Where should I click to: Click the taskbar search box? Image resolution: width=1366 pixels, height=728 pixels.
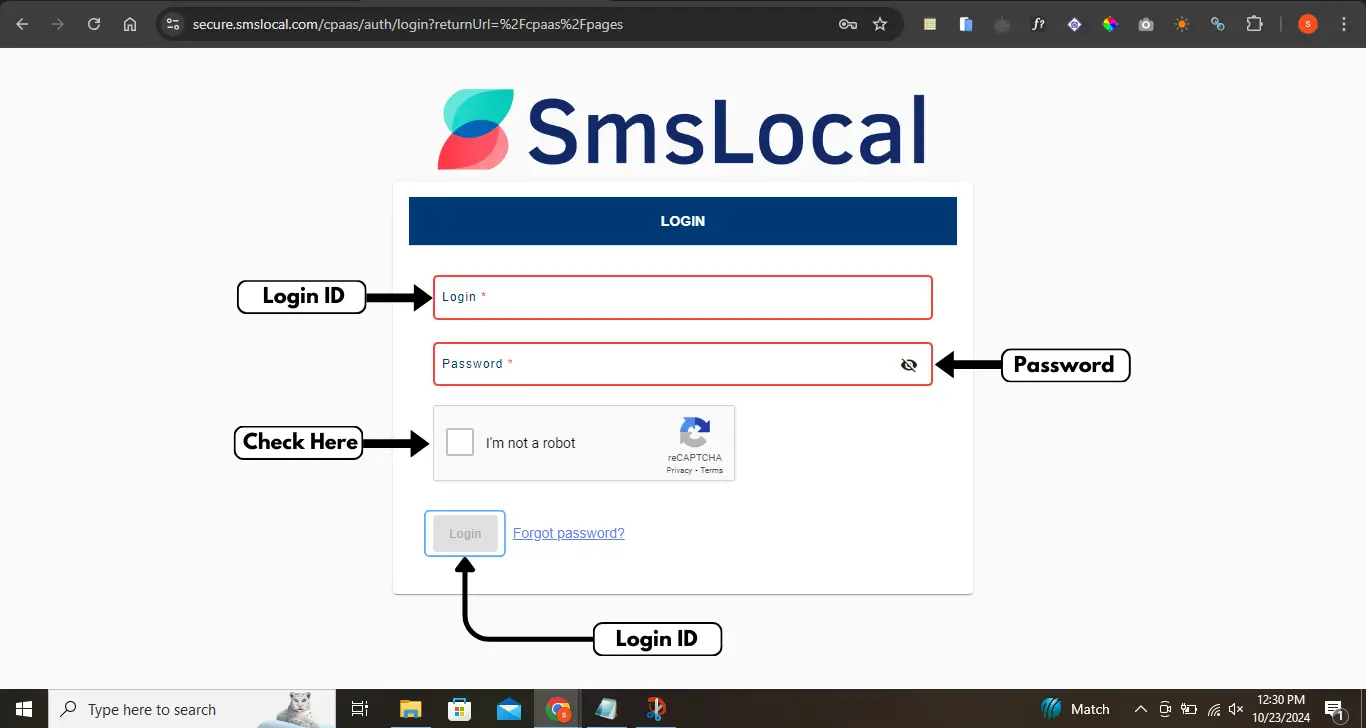click(192, 709)
